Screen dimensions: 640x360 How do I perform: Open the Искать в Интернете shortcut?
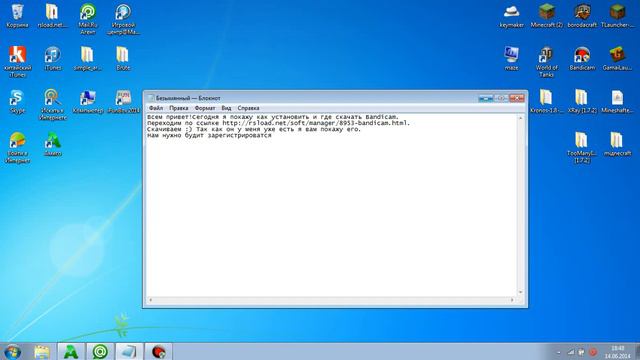pyautogui.click(x=53, y=104)
